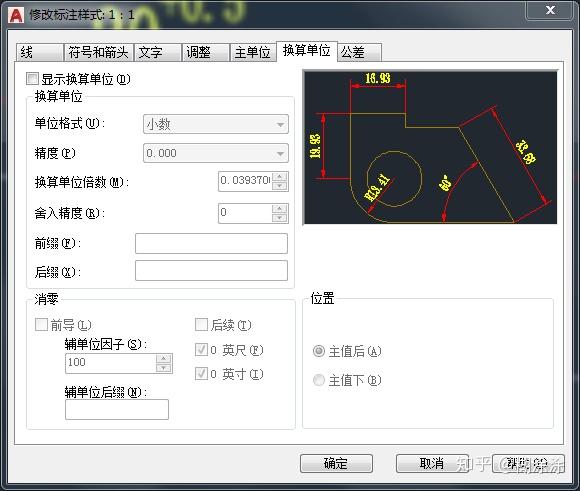Click the 帮助 button
Image resolution: width=580 pixels, height=491 pixels.
[528, 464]
